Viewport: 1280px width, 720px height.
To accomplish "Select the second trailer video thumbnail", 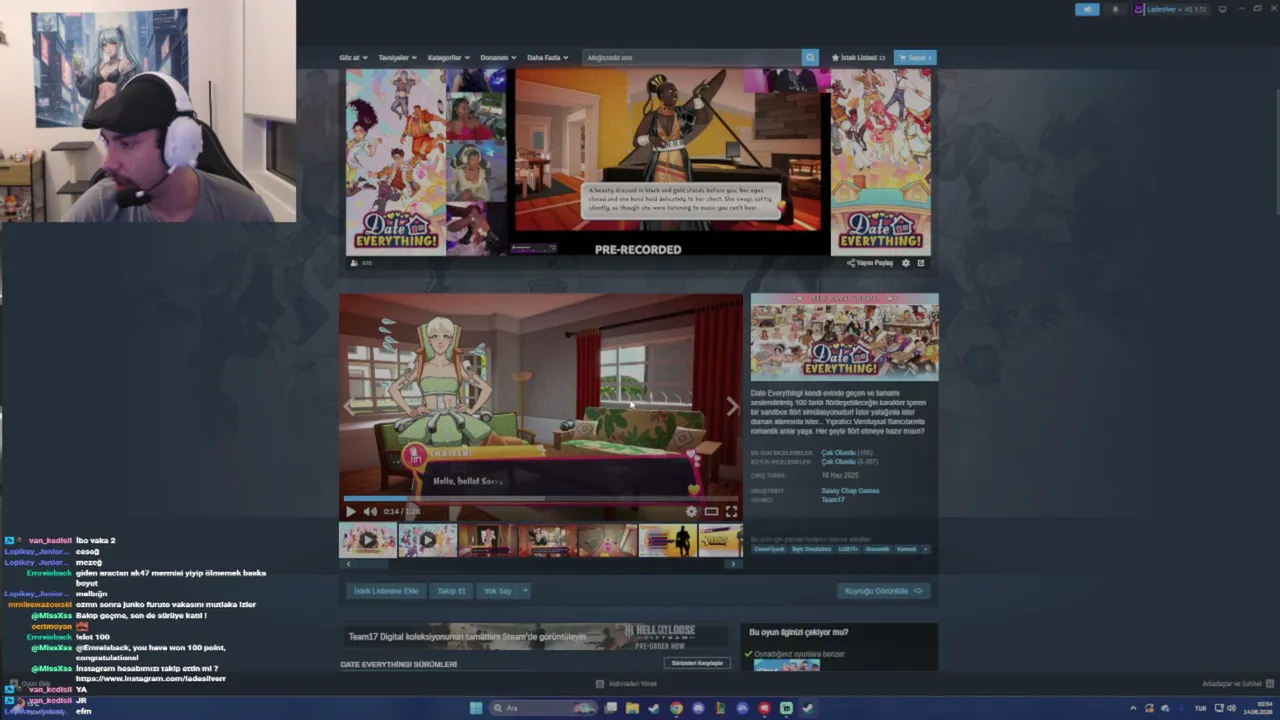I will 428,540.
